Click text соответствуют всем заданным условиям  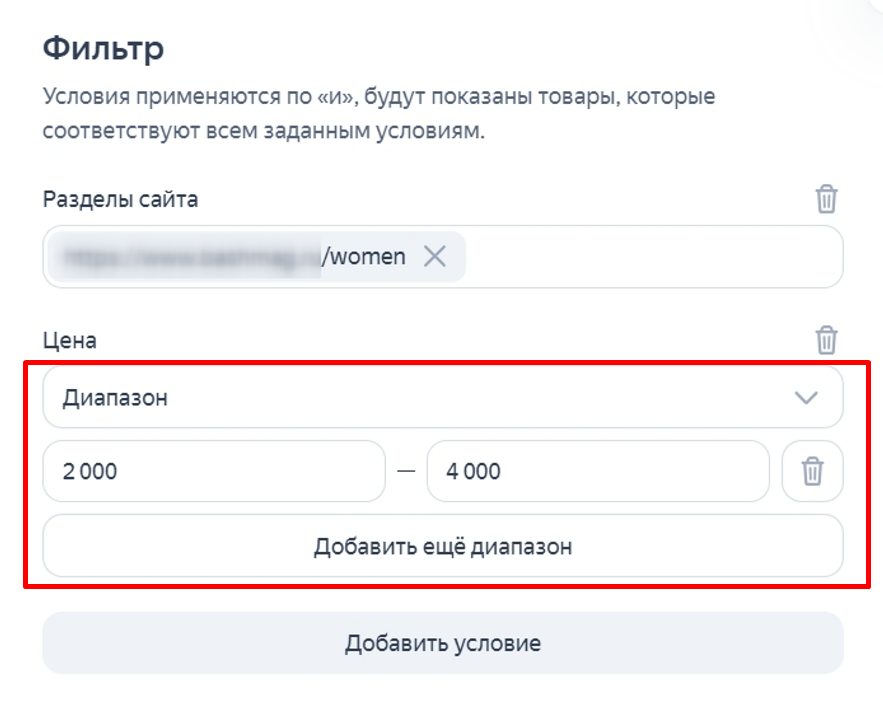pos(263,131)
